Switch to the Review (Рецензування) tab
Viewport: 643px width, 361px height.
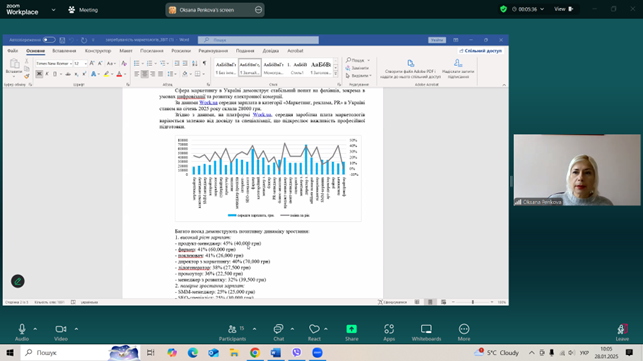[x=213, y=51]
